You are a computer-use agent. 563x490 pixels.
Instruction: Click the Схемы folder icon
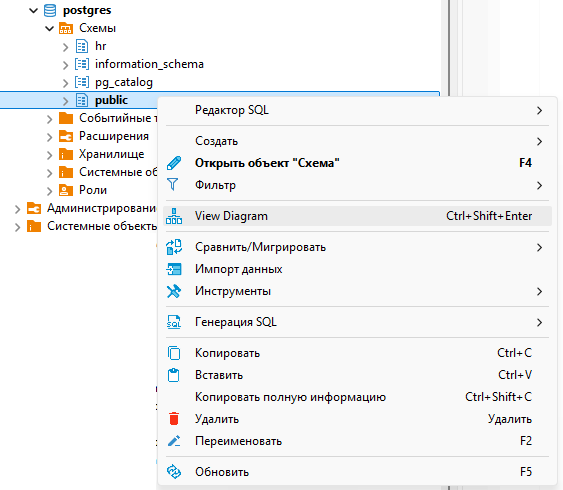click(66, 28)
